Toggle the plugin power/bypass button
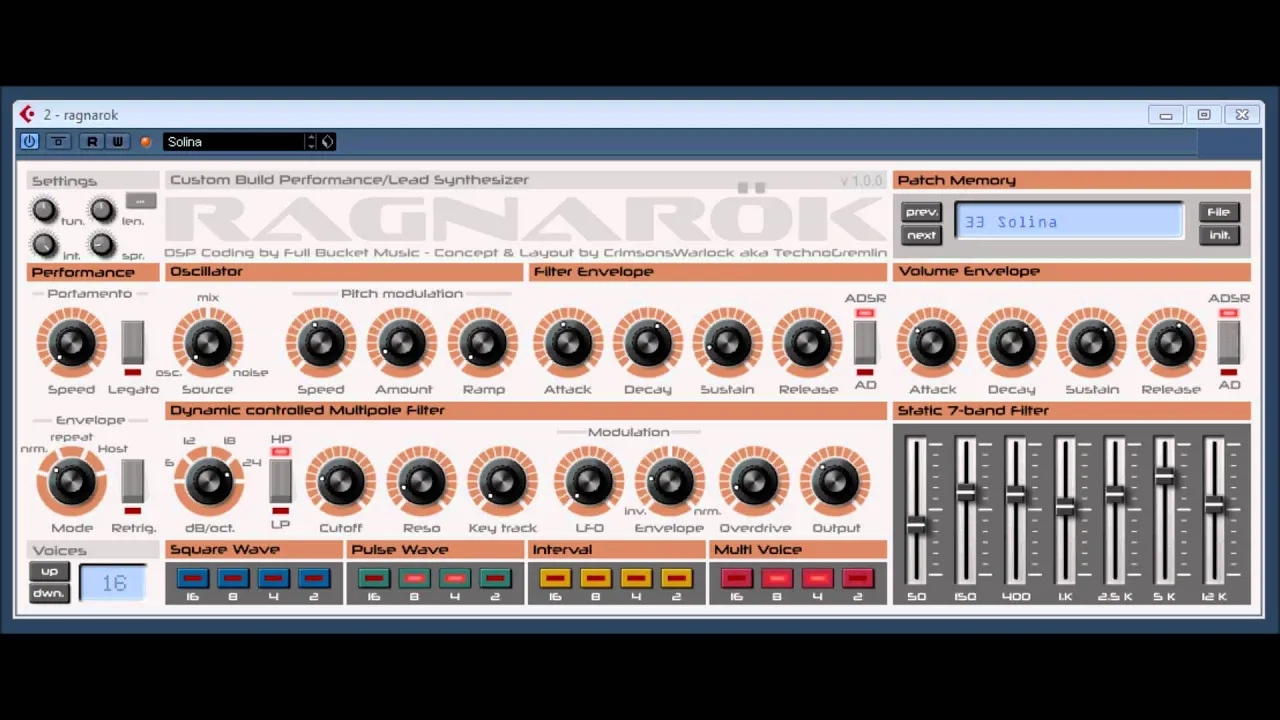The image size is (1280, 720). coord(29,142)
